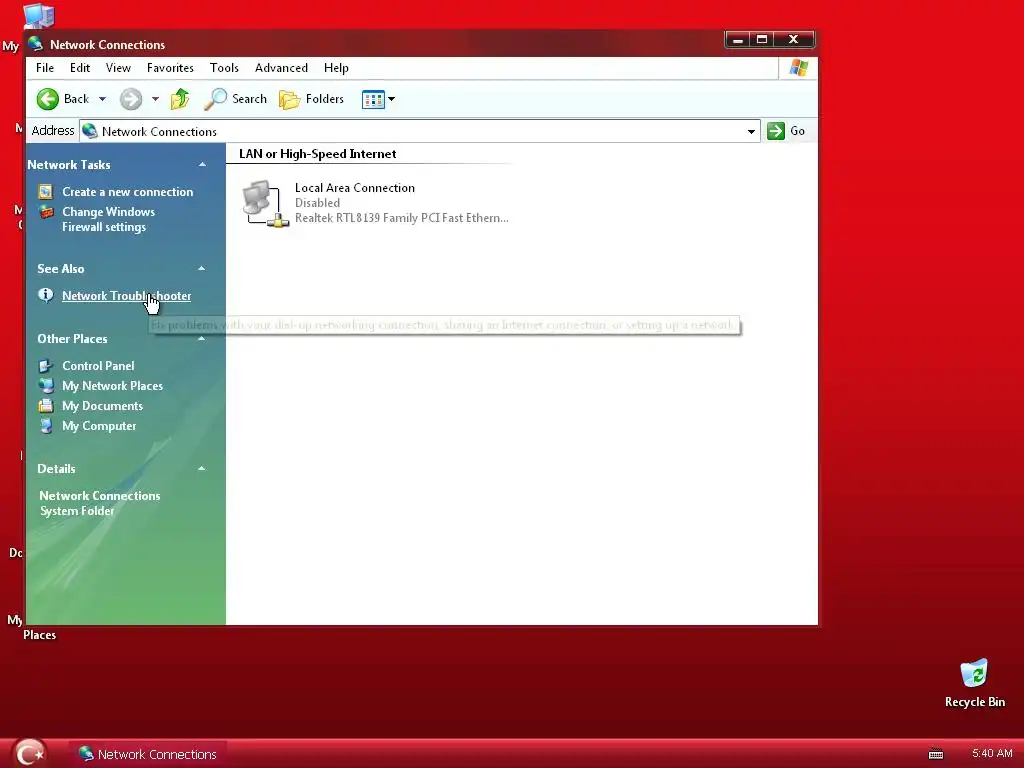Open the Forward history dropdown arrow
This screenshot has height=768, width=1024.
point(155,99)
